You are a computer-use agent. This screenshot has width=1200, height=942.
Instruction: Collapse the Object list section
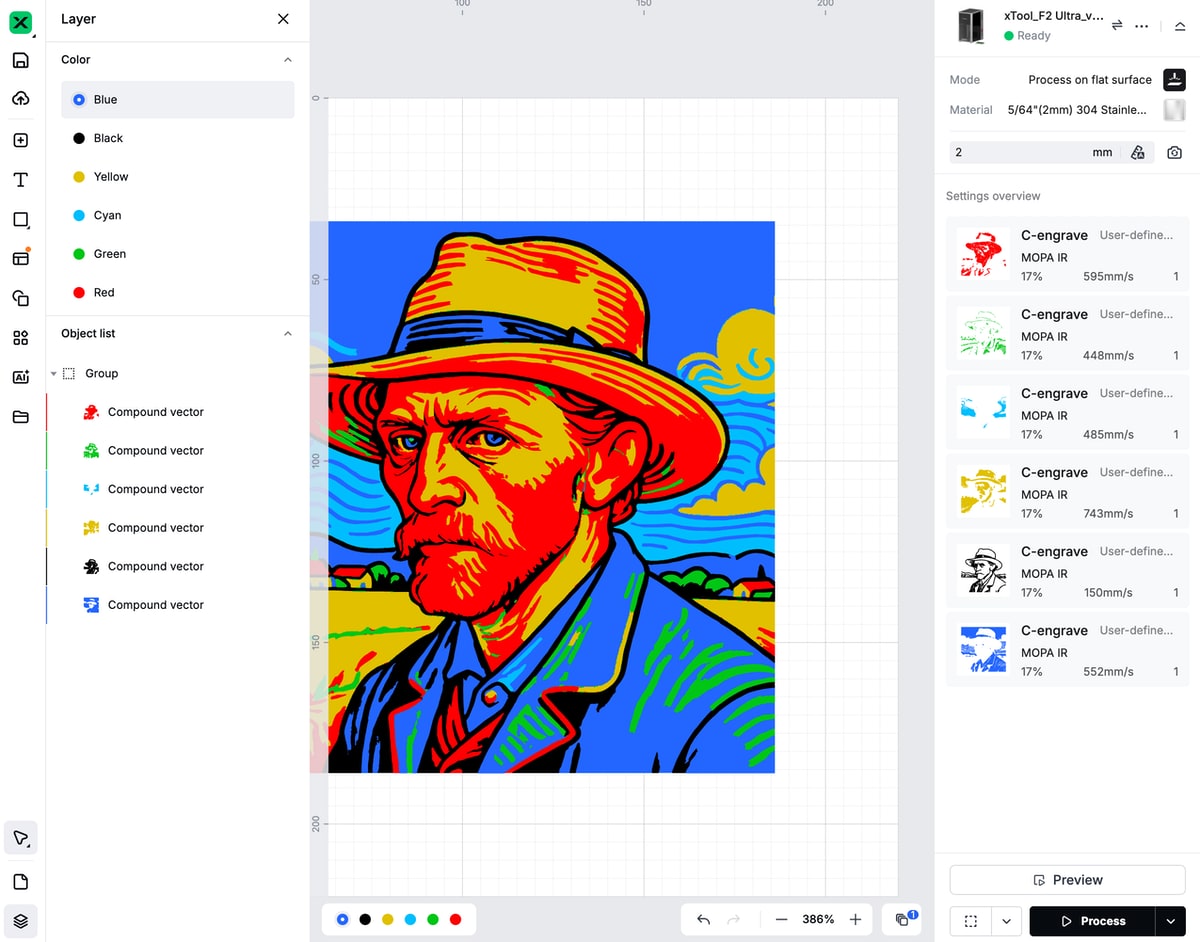pos(288,334)
